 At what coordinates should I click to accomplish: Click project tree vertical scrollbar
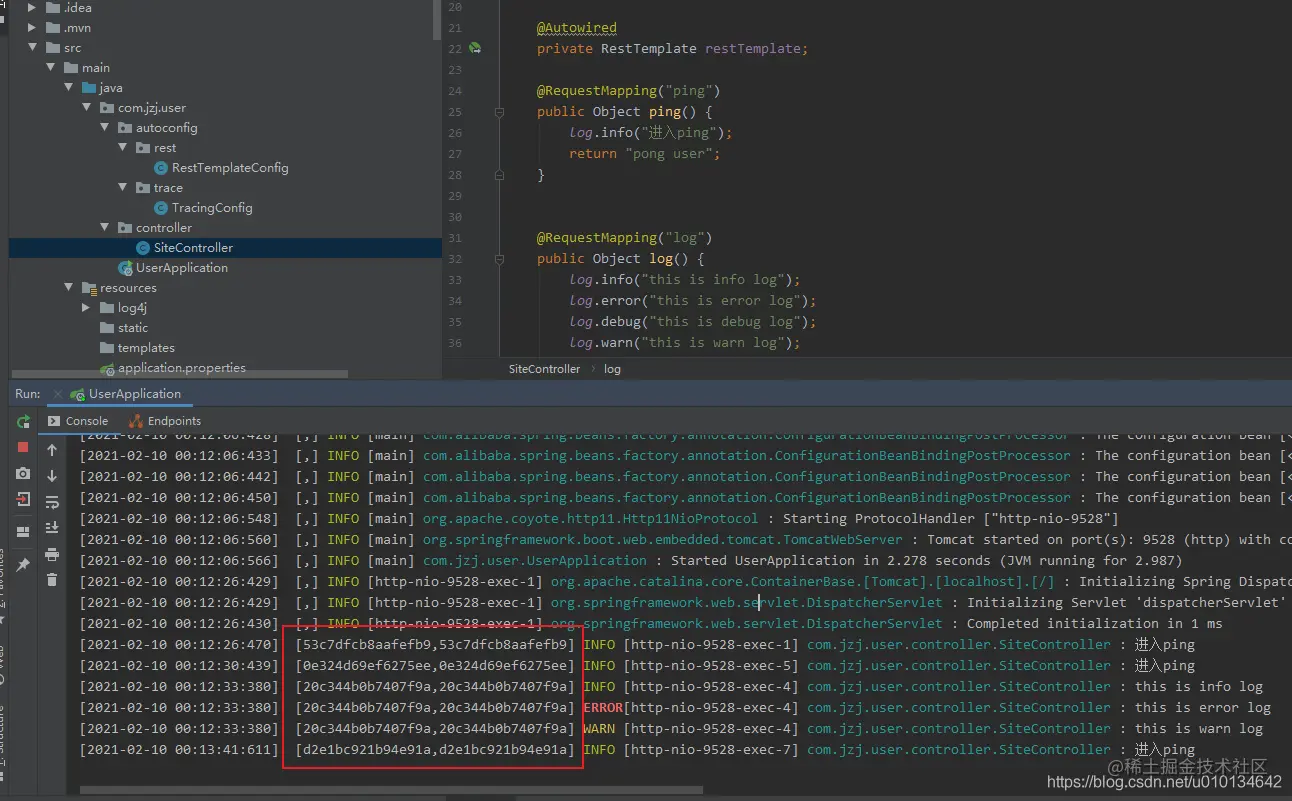tap(437, 20)
